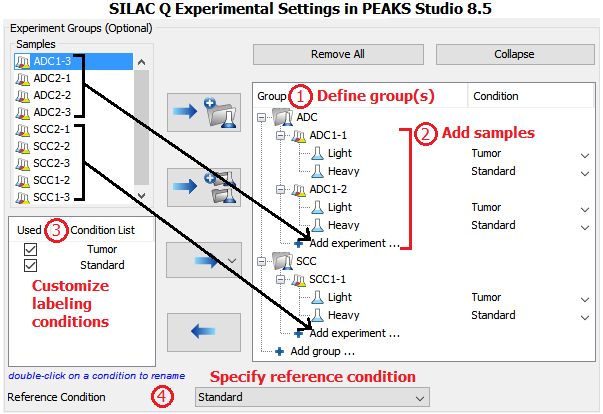Screen dimensions: 603x414
Task: Select the ADC1-1 tree label
Action: tap(328, 135)
